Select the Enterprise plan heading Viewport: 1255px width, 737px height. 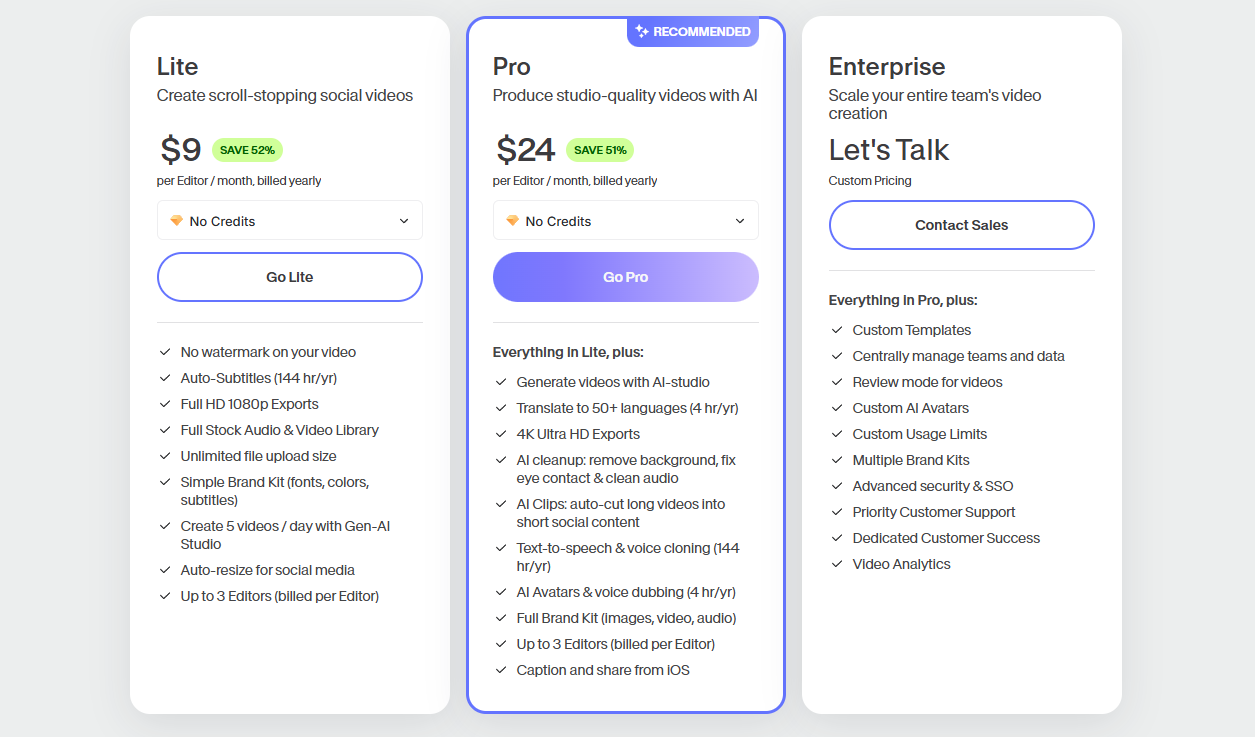point(887,67)
